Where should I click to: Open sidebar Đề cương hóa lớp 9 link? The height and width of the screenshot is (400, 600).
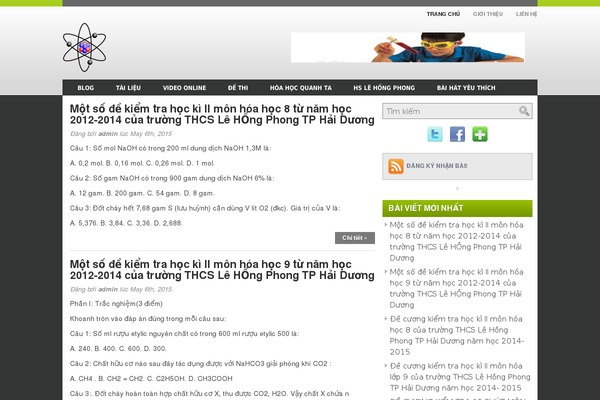[x=460, y=377]
